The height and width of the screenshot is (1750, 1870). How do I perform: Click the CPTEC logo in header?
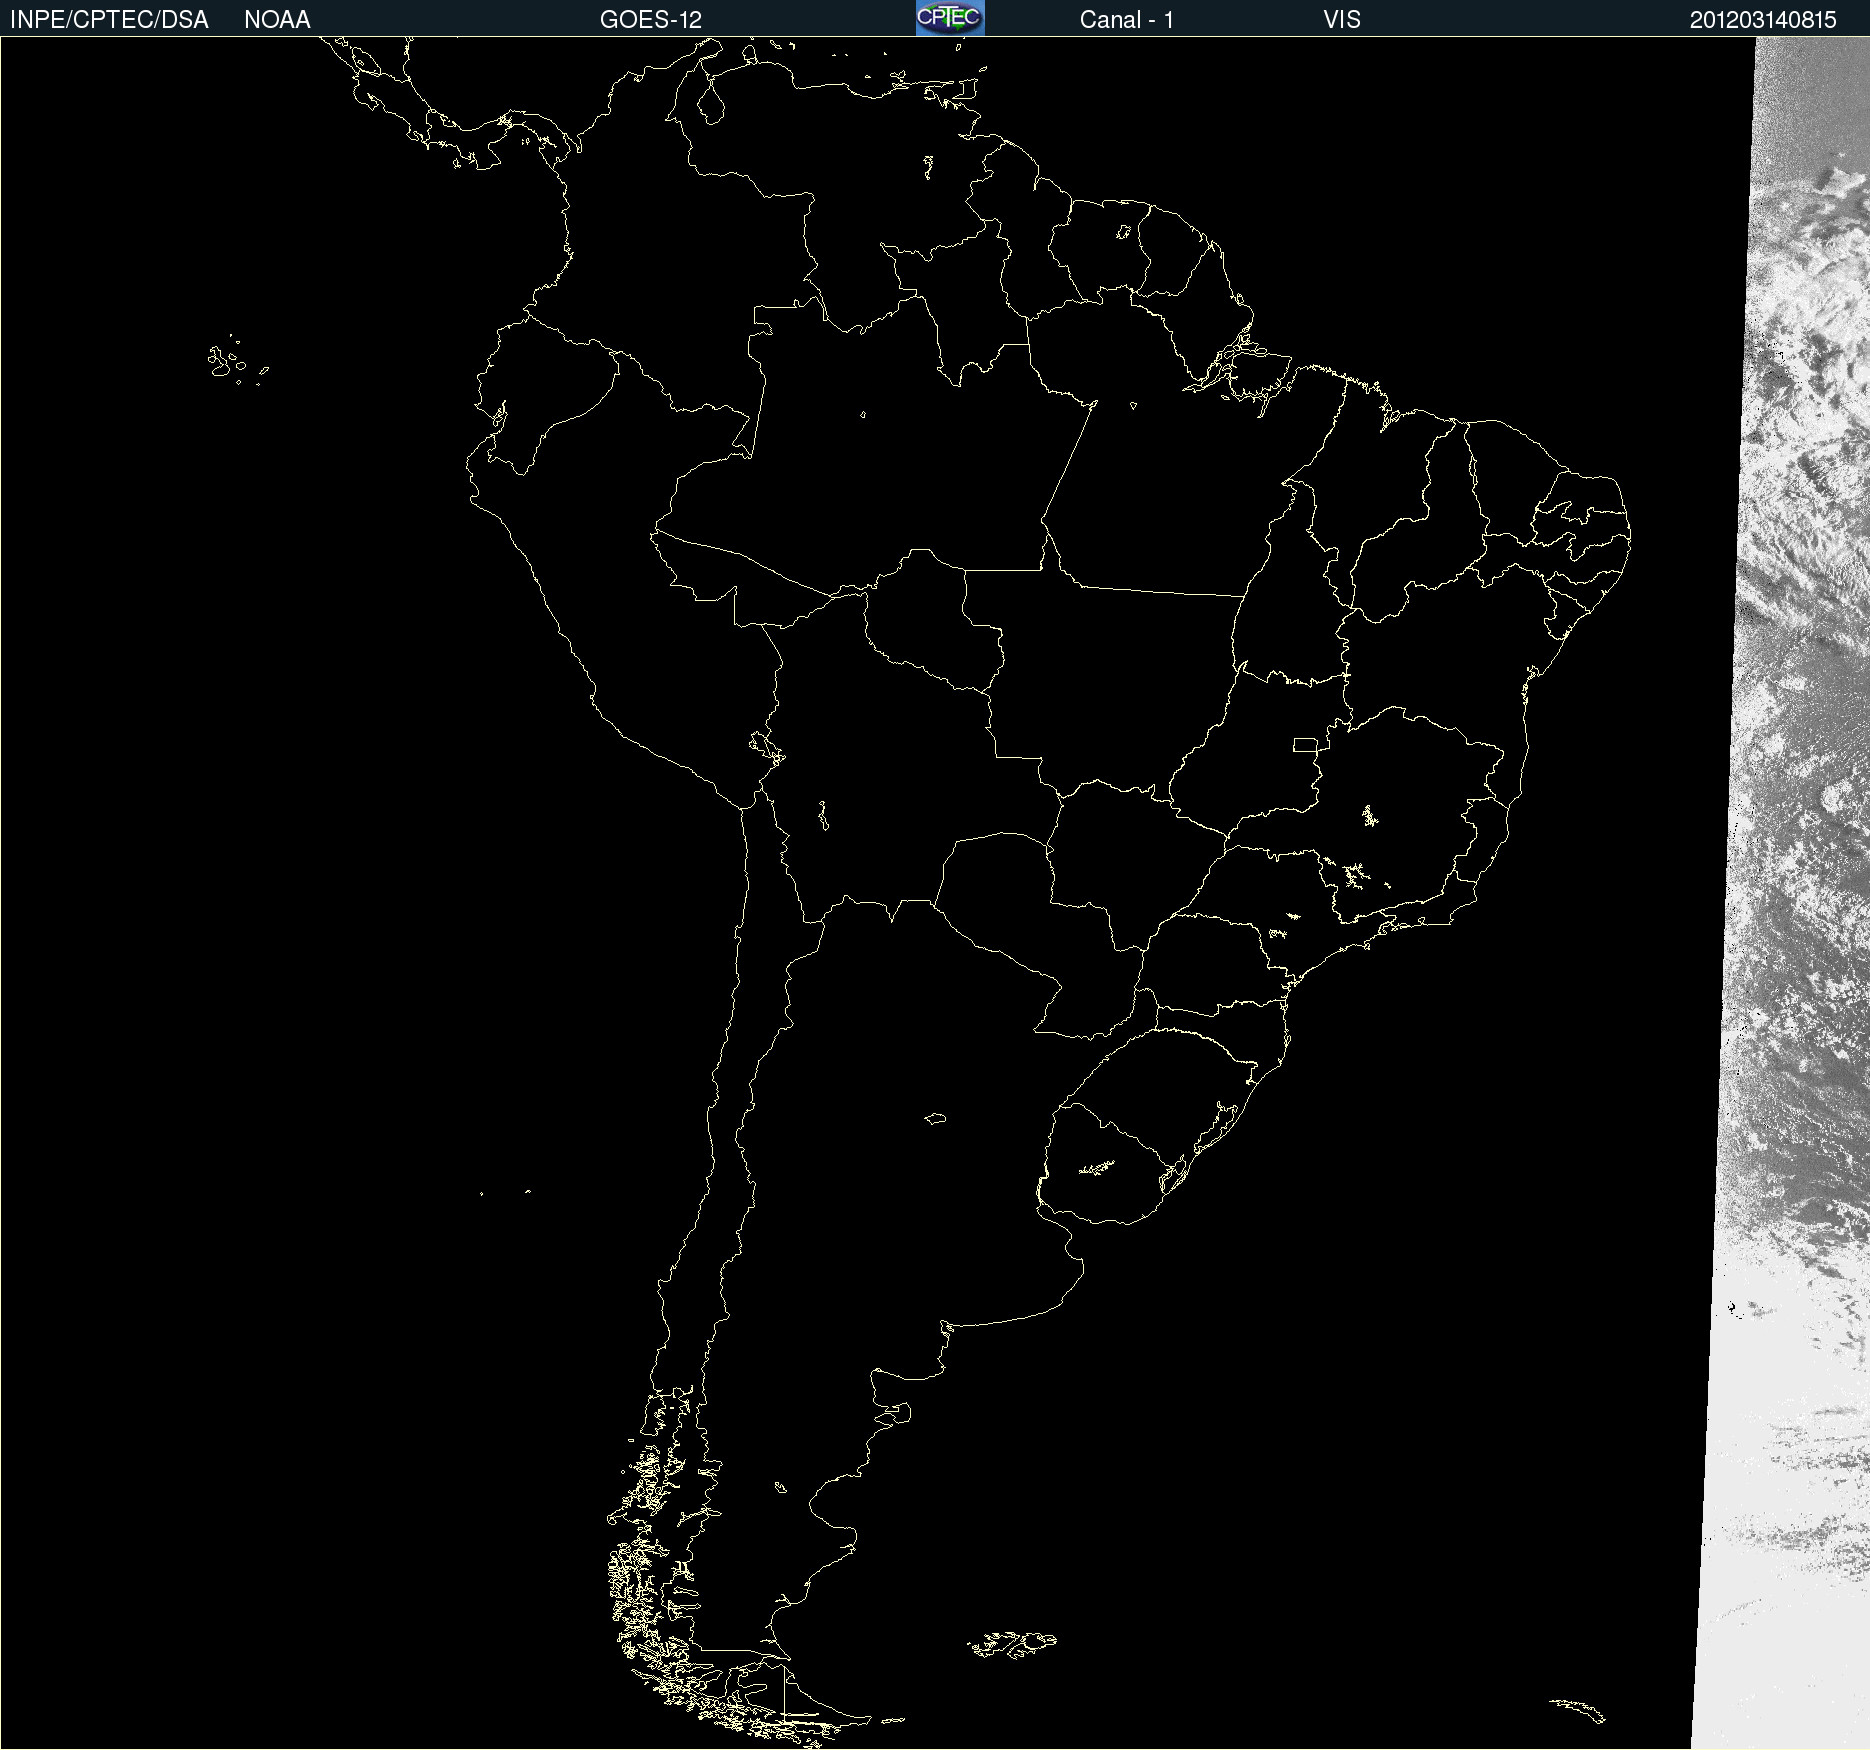coord(950,18)
